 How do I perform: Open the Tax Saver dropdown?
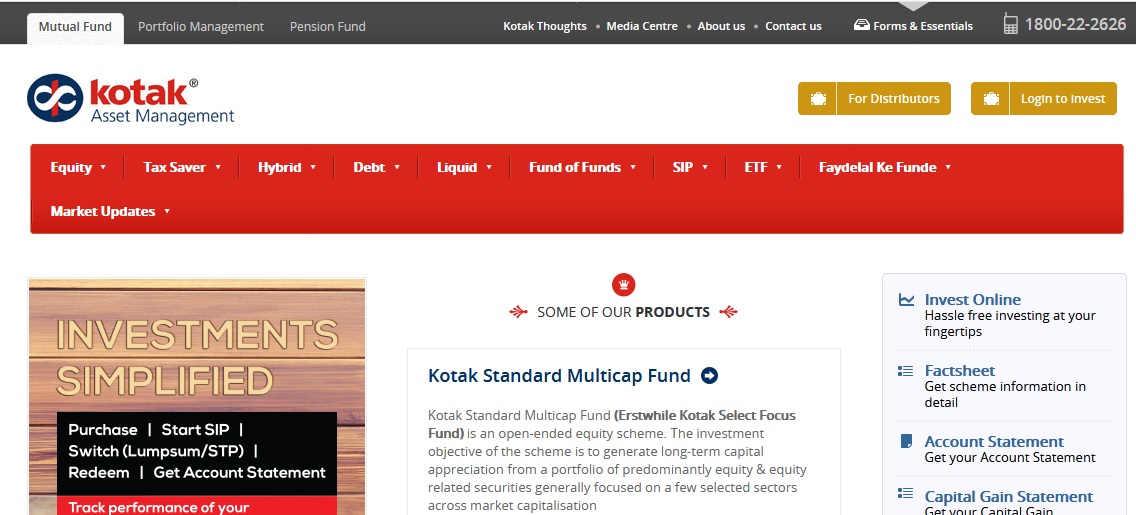tap(181, 167)
